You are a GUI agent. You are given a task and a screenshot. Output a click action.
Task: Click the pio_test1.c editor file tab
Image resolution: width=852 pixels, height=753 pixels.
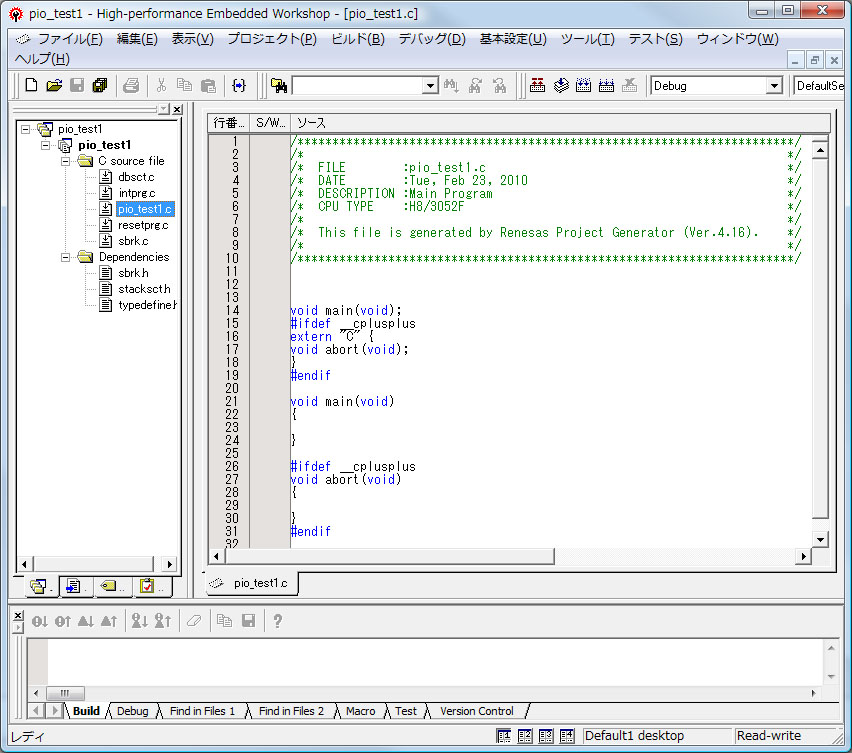pyautogui.click(x=260, y=583)
